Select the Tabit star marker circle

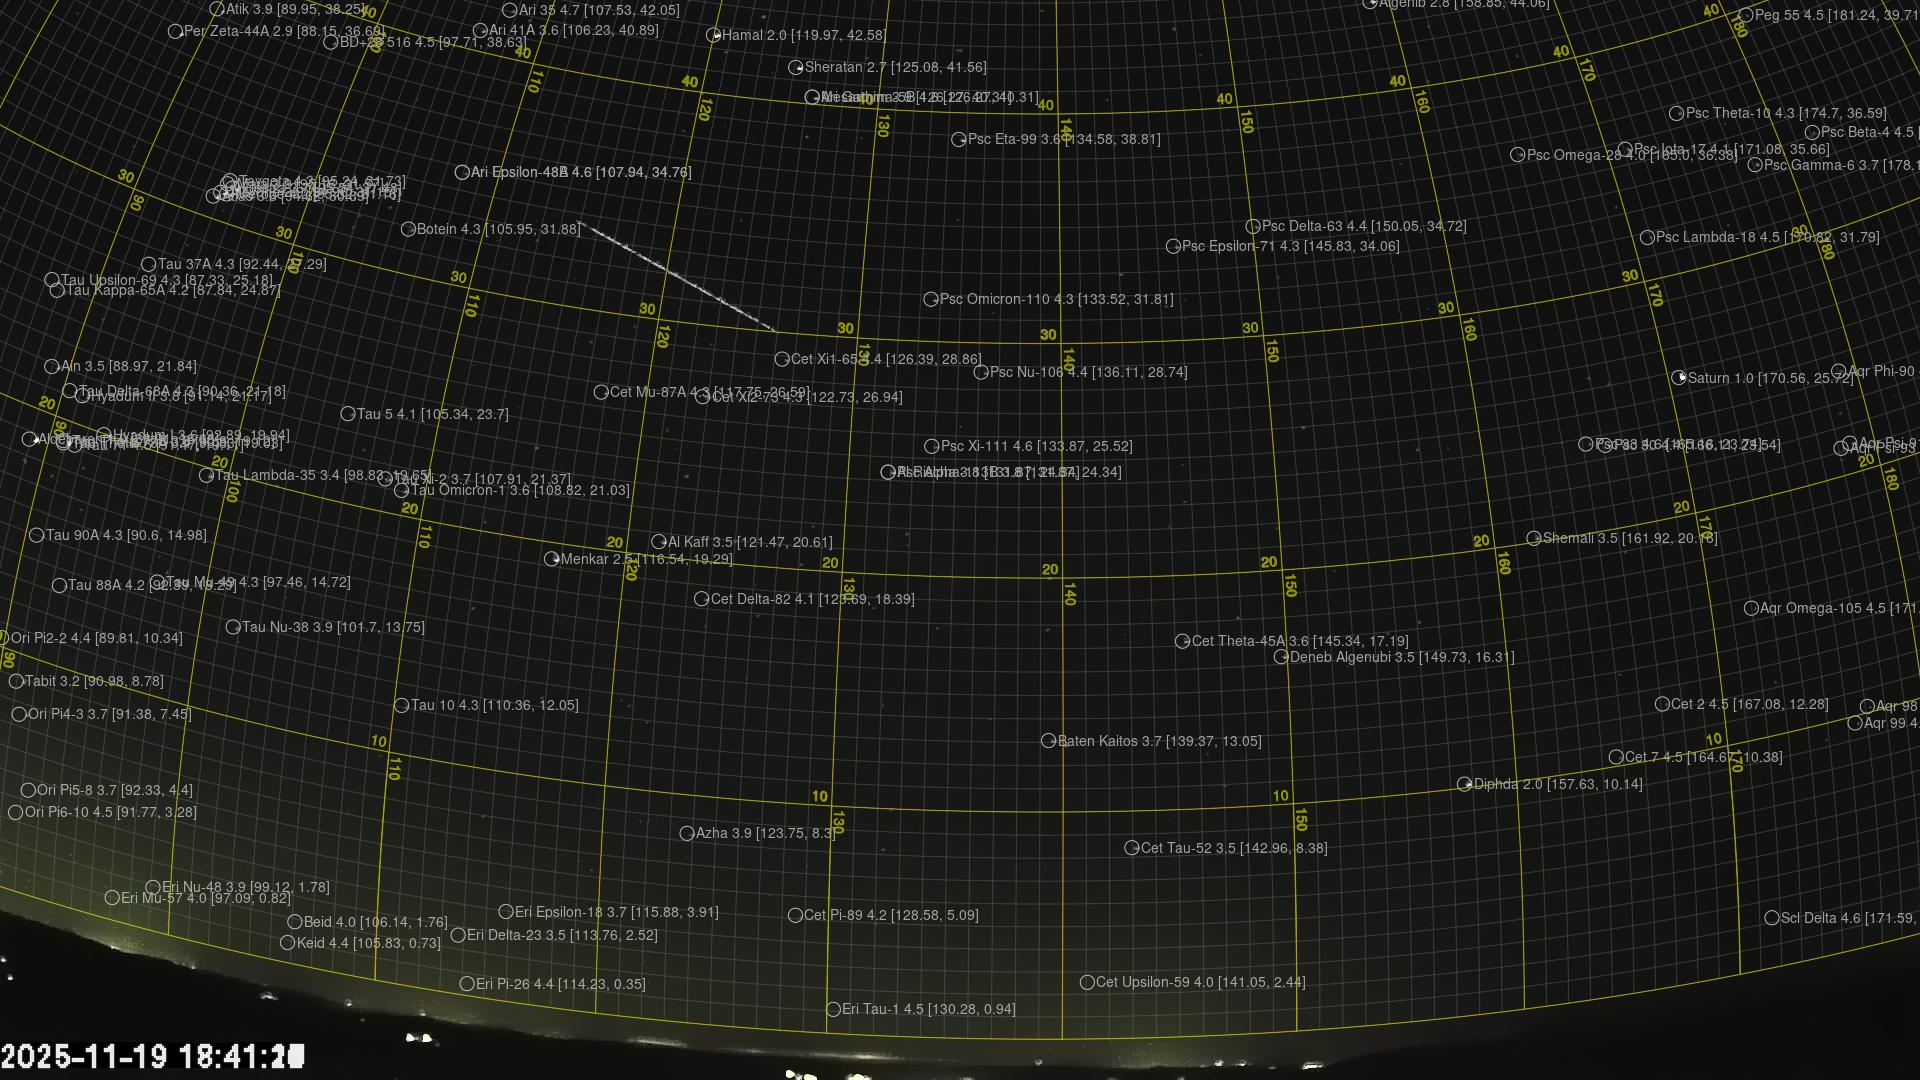click(16, 681)
